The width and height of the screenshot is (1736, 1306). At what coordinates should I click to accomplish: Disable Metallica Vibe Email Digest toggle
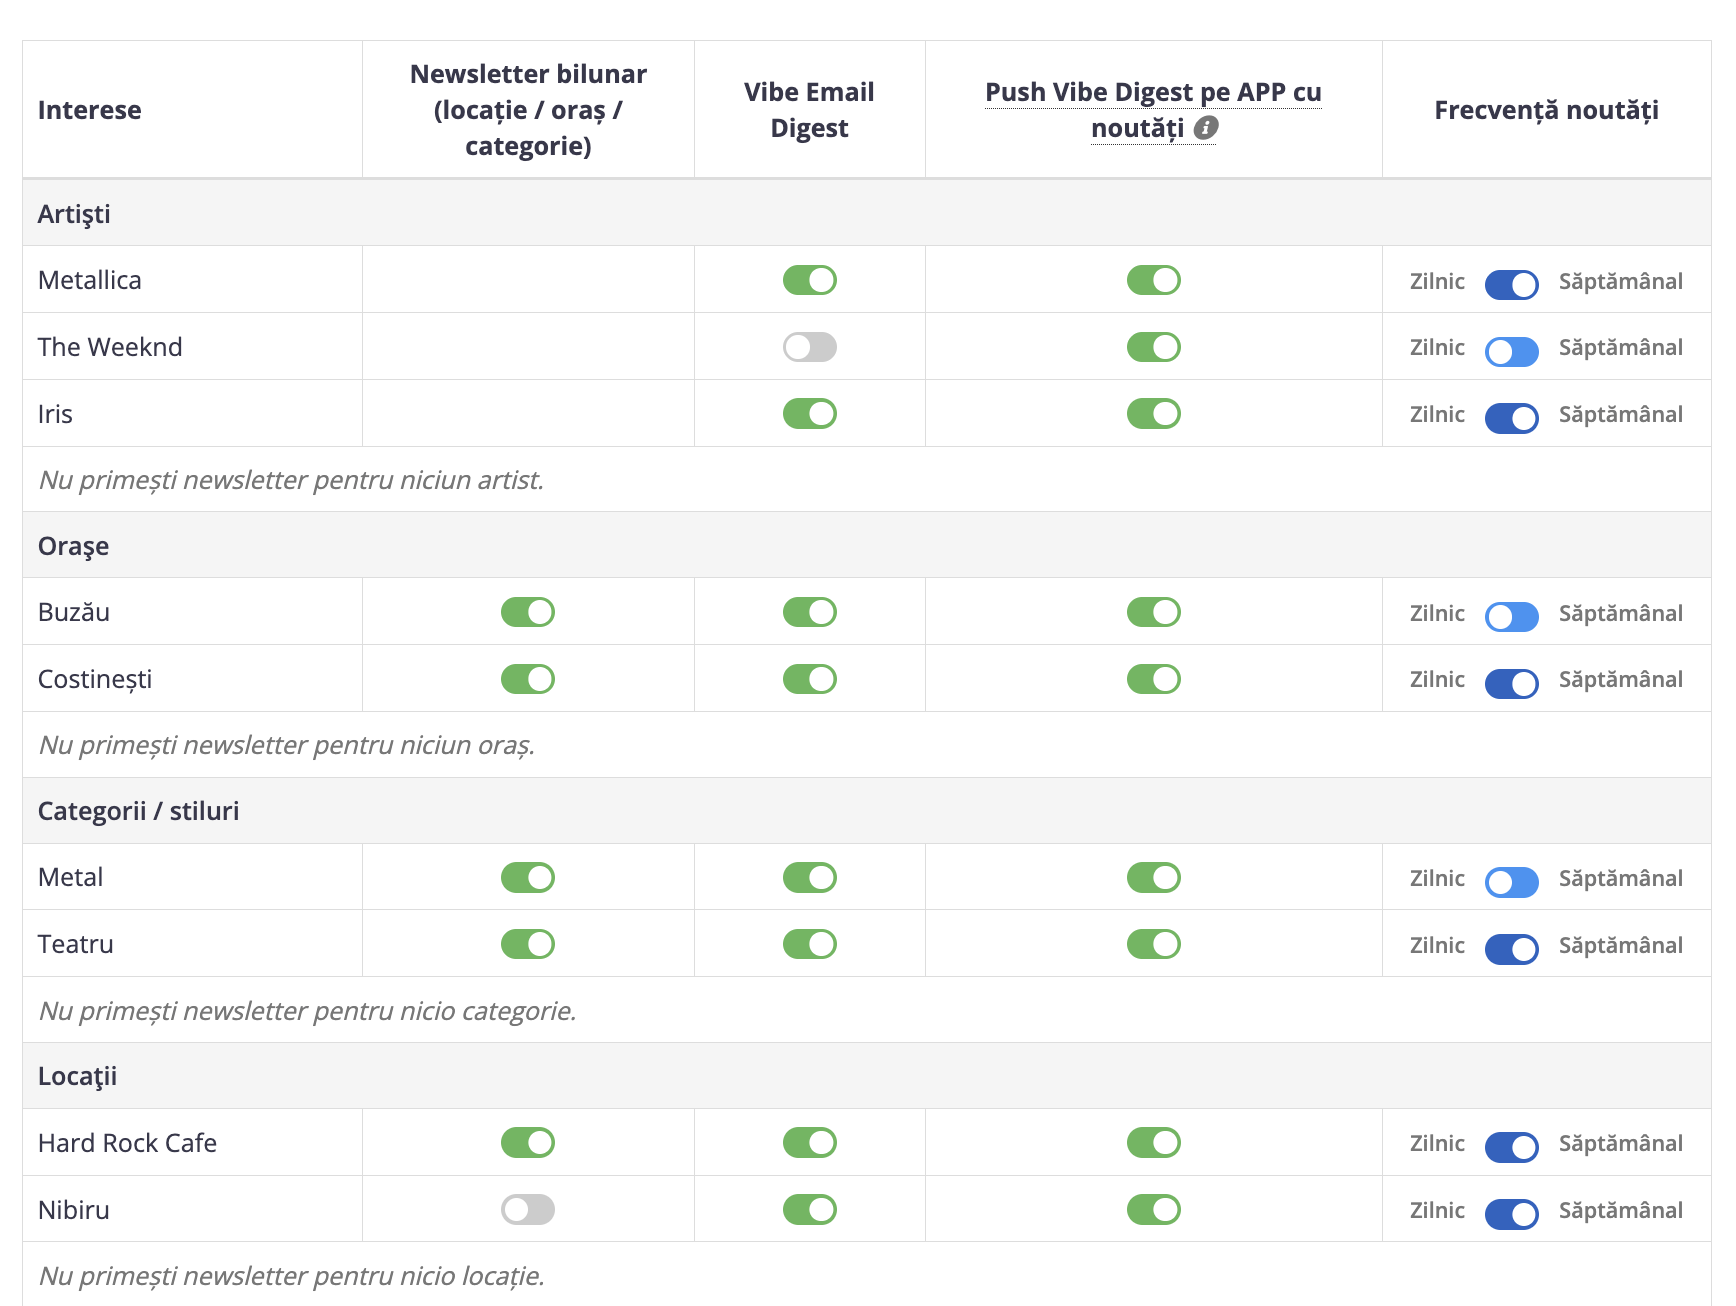tap(809, 280)
